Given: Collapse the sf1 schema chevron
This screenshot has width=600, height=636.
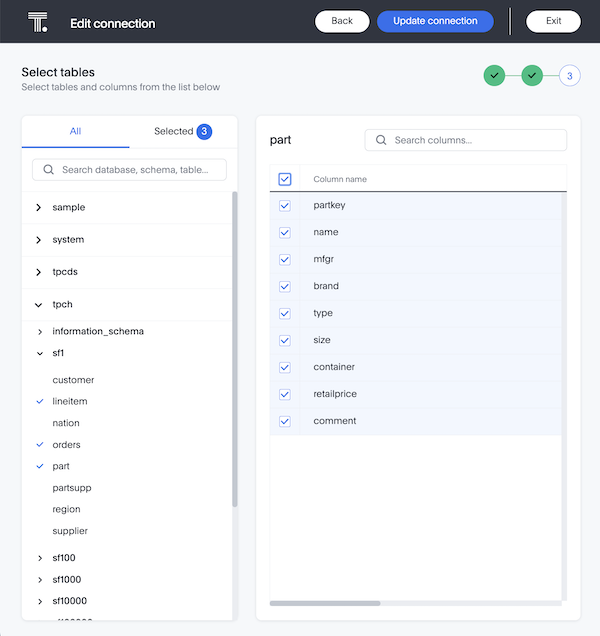Looking at the screenshot, I should coord(40,353).
